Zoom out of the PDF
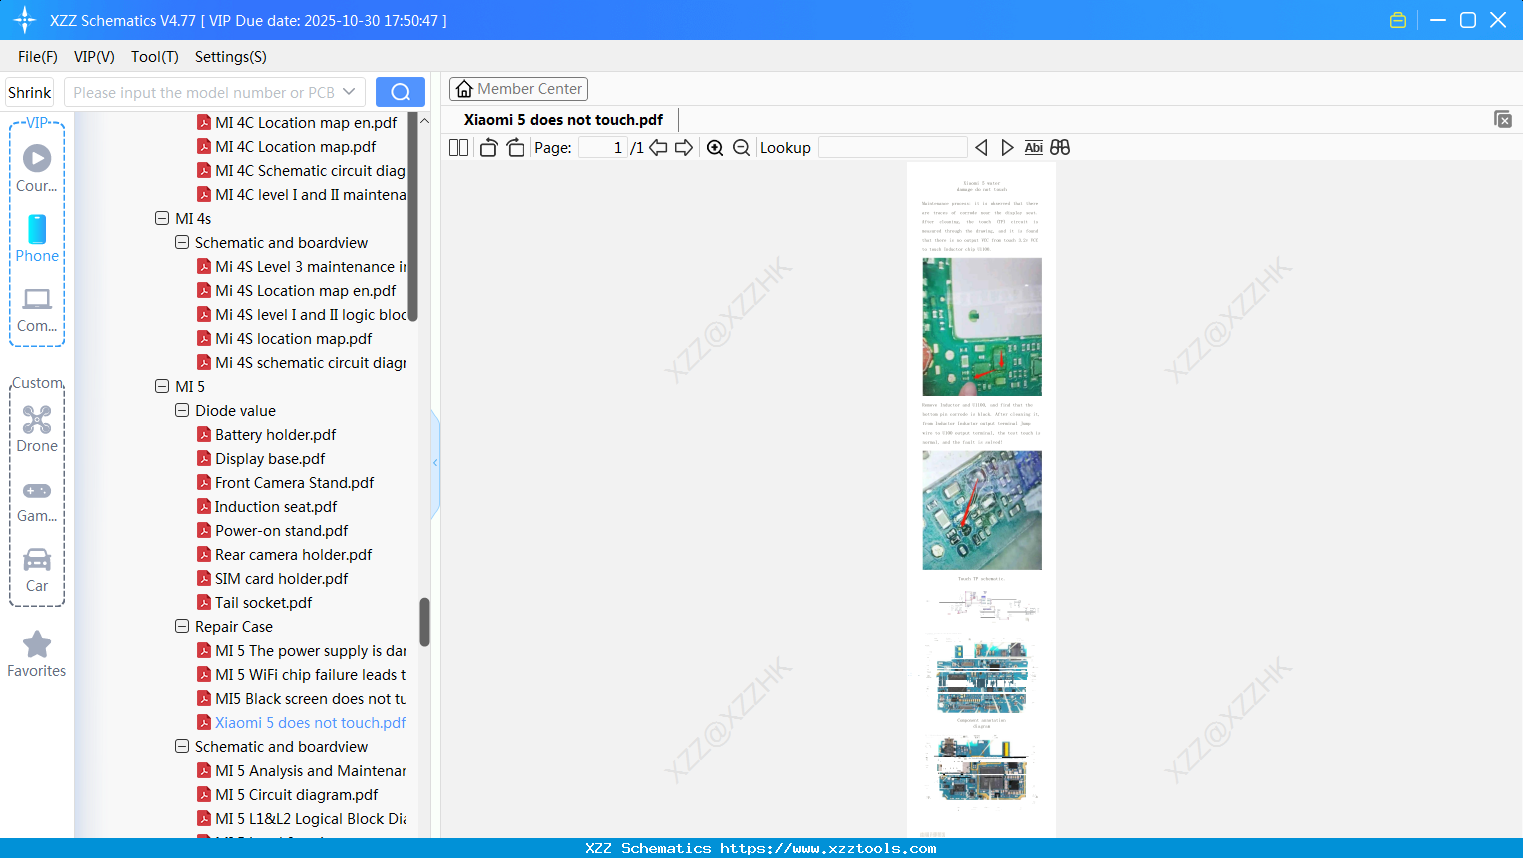 click(x=741, y=148)
